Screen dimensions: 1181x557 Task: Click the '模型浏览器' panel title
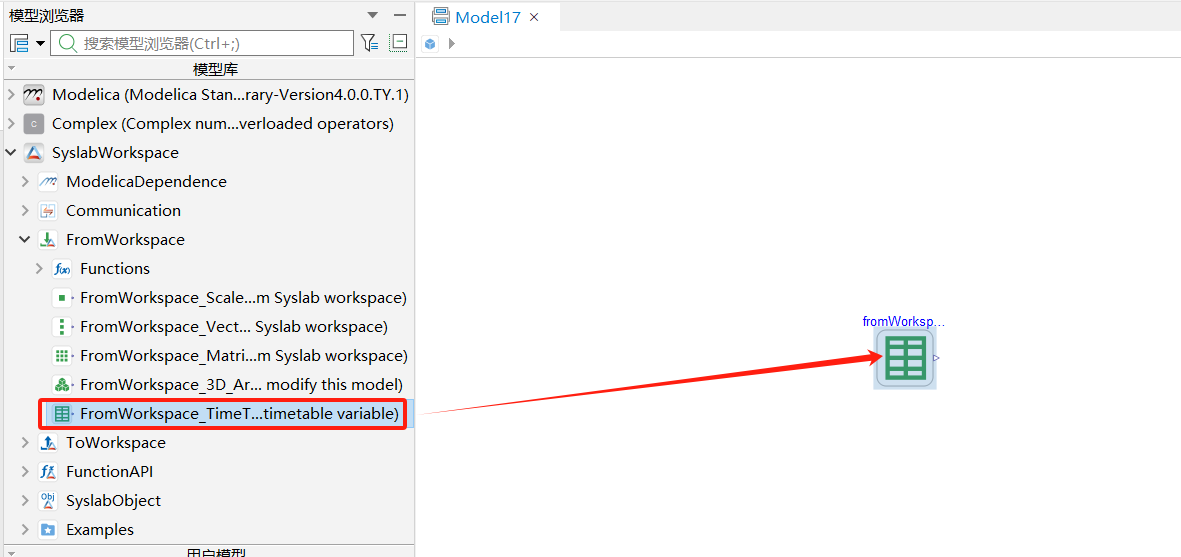(x=47, y=15)
